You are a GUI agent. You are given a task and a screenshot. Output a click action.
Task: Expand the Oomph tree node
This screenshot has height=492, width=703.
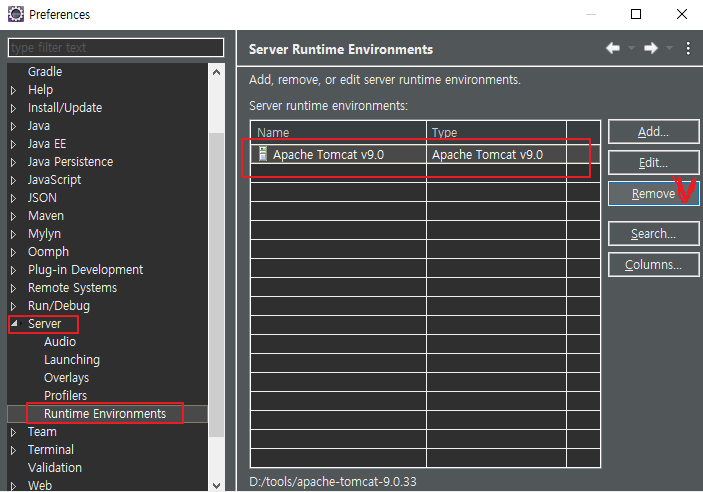click(13, 252)
